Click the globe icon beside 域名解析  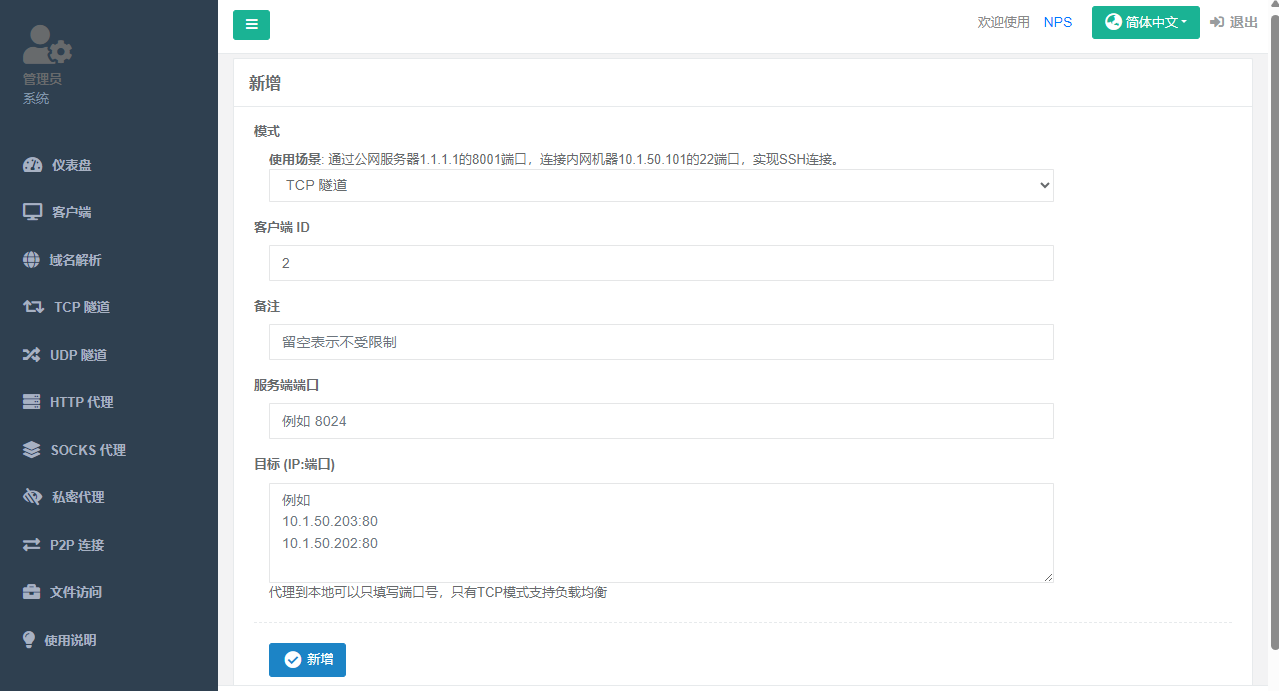pyautogui.click(x=31, y=260)
